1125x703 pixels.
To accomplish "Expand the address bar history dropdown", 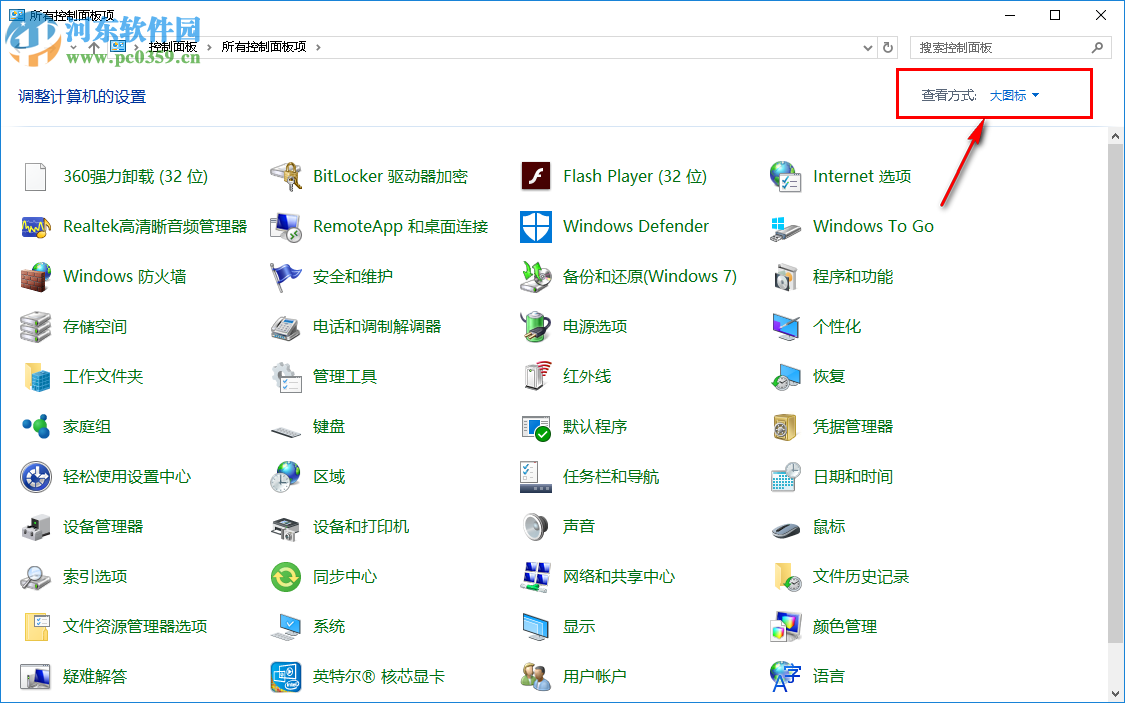I will click(x=867, y=47).
